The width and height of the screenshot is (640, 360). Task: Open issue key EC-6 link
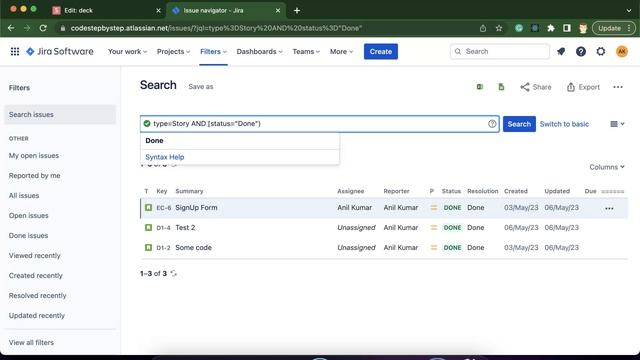[x=164, y=208]
